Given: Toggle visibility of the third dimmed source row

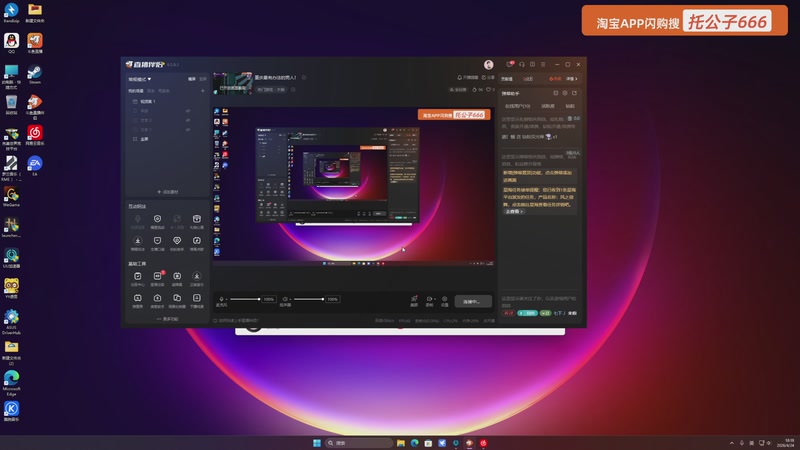Looking at the screenshot, I should 188,130.
